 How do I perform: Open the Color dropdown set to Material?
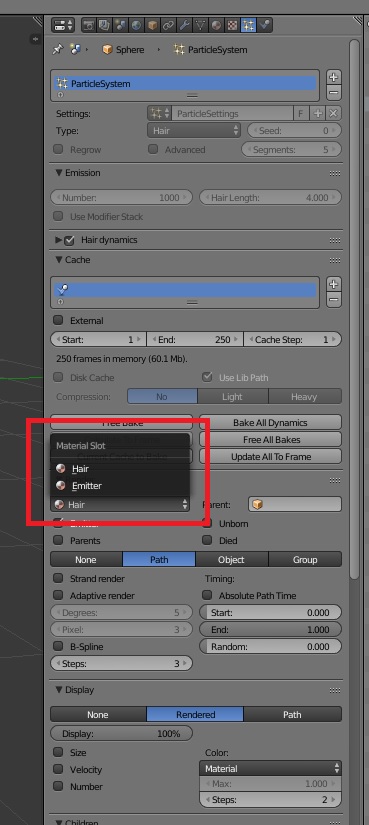tap(271, 769)
